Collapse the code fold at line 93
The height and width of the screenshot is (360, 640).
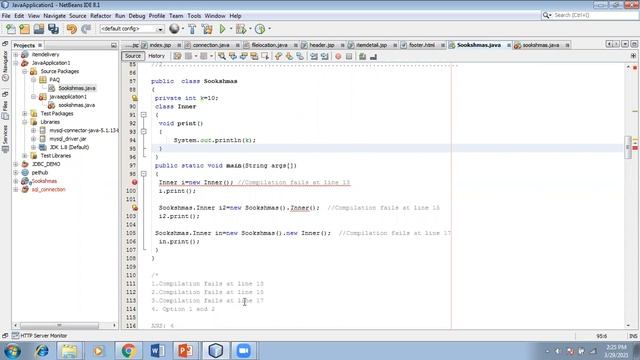tap(144, 132)
